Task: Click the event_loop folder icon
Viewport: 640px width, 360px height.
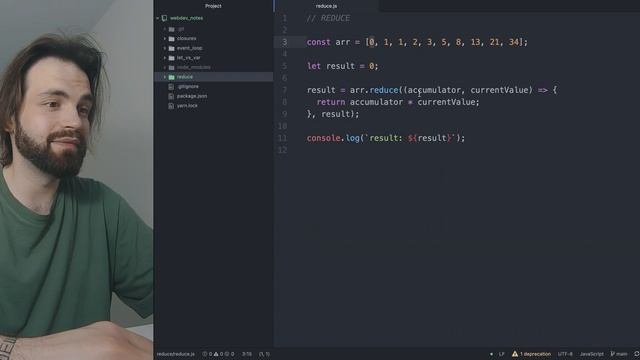Action: click(171, 48)
